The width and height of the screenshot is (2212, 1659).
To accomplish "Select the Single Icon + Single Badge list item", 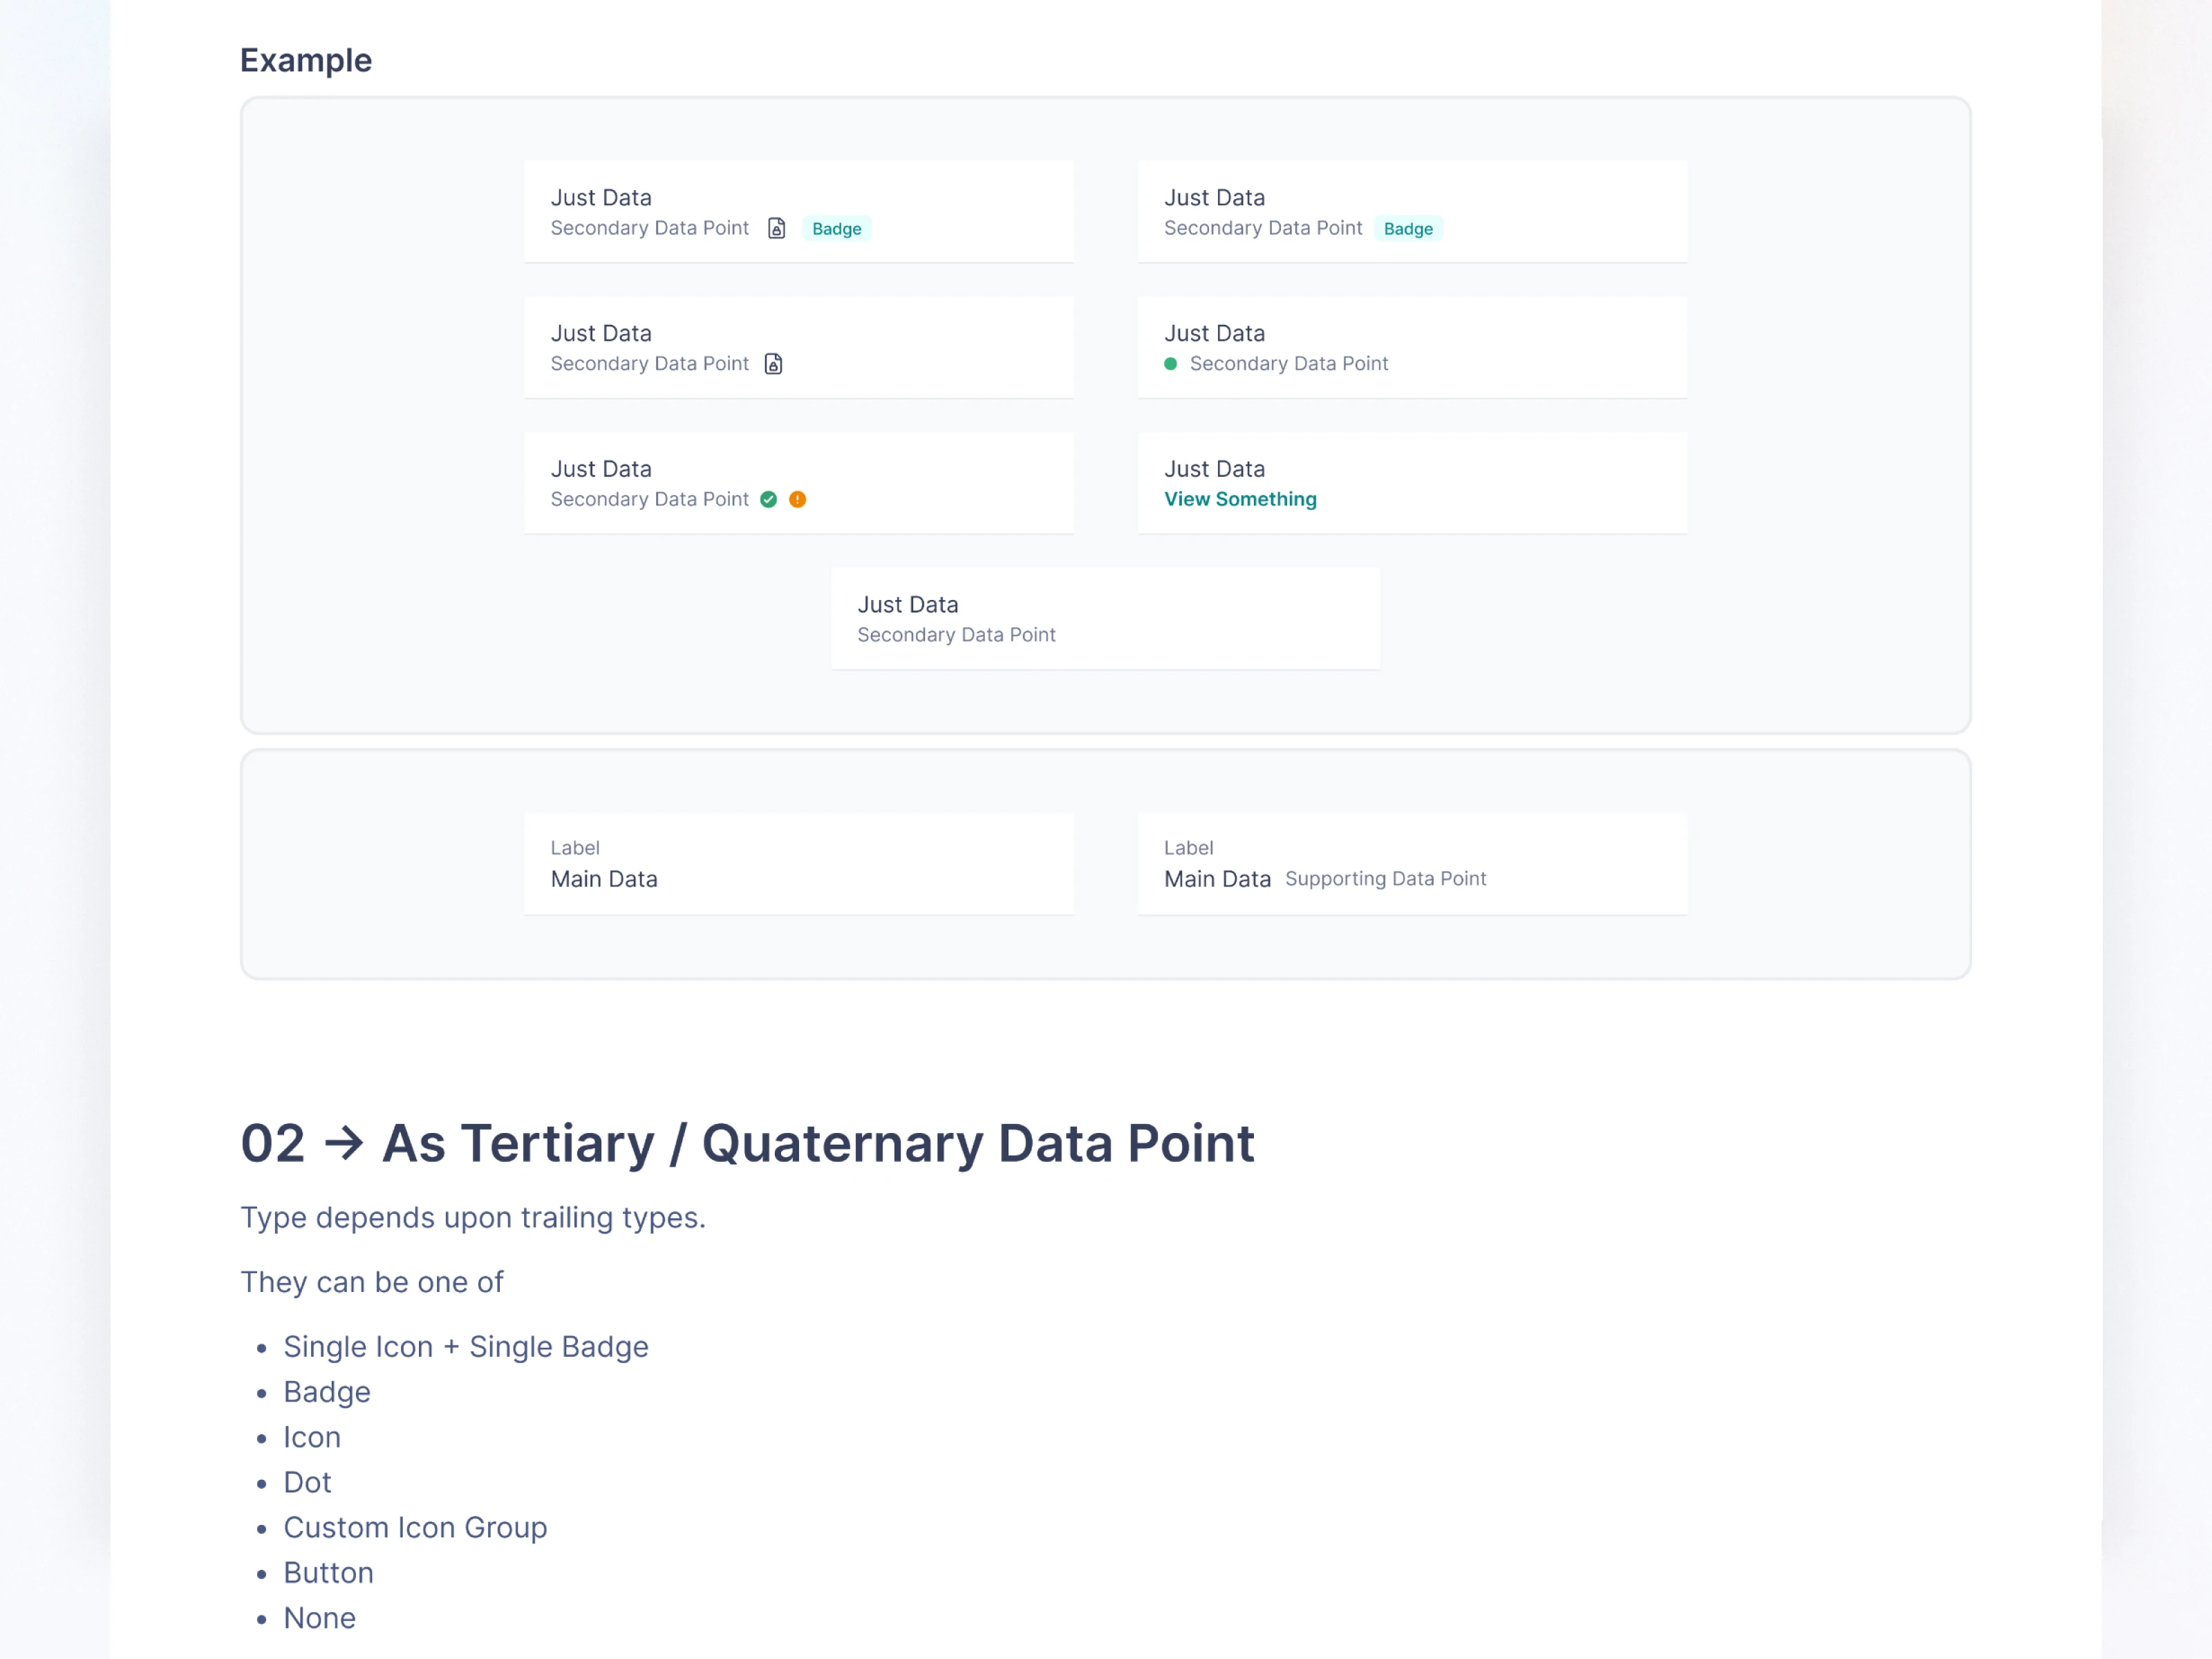I will coord(466,1347).
